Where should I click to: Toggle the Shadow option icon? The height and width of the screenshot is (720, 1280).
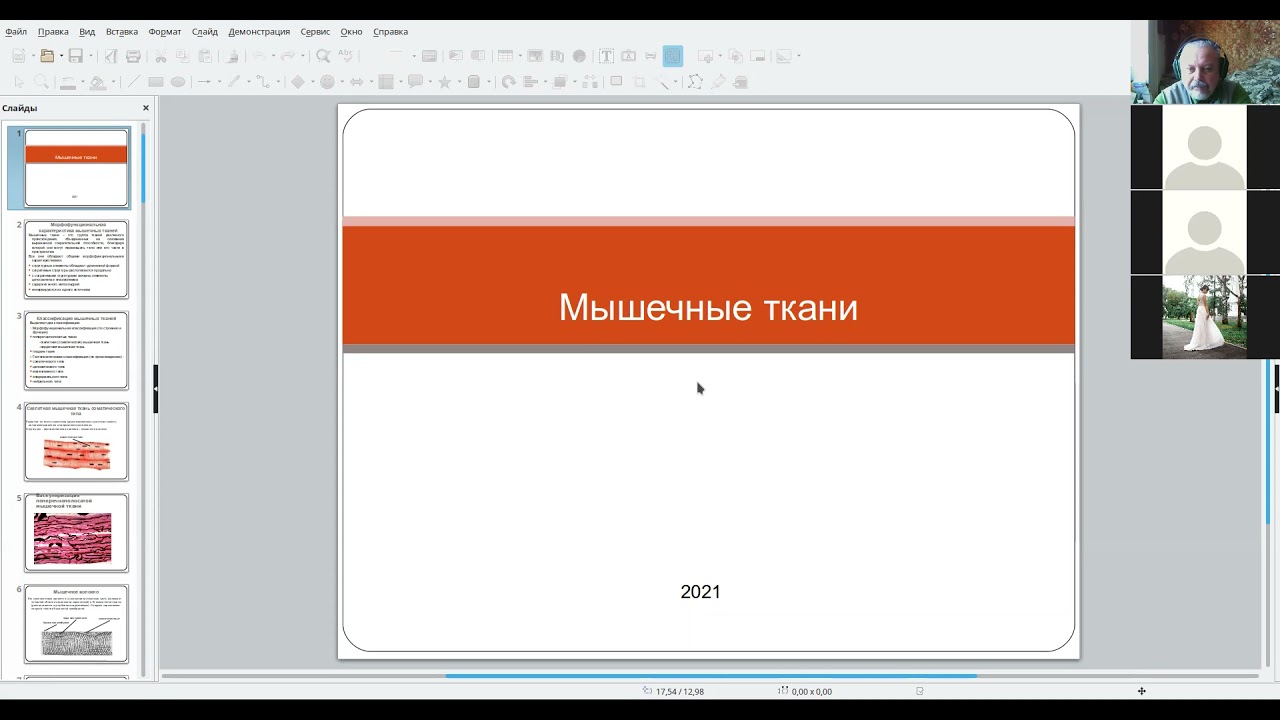(616, 81)
